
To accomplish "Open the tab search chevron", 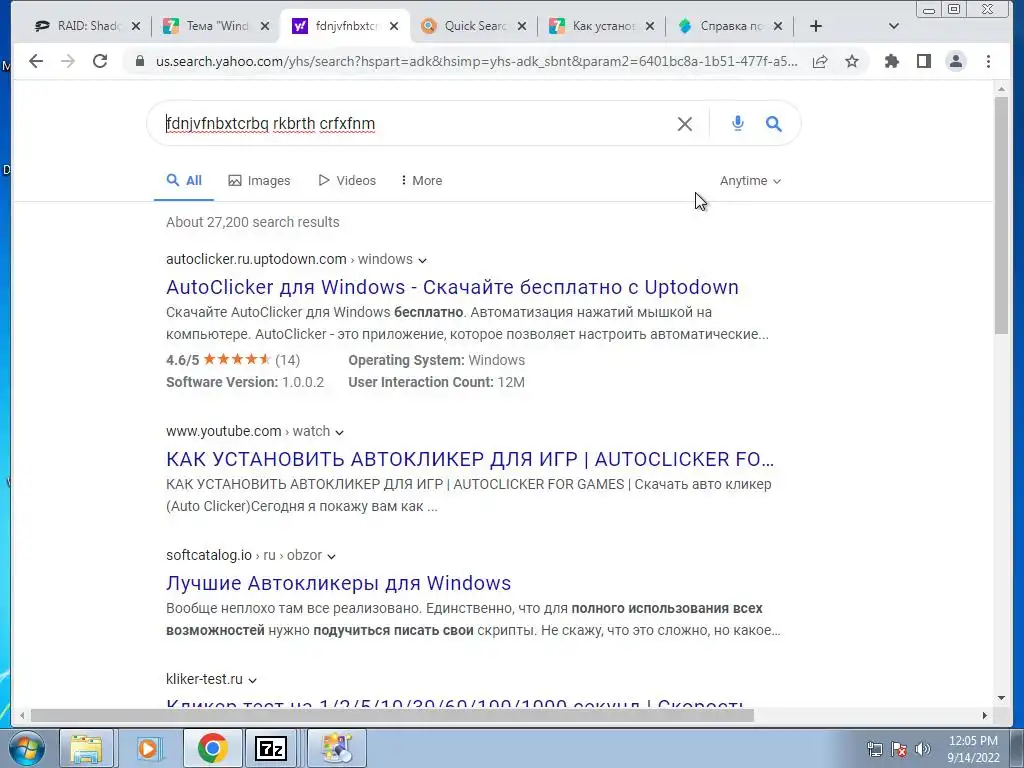I will coord(894,26).
